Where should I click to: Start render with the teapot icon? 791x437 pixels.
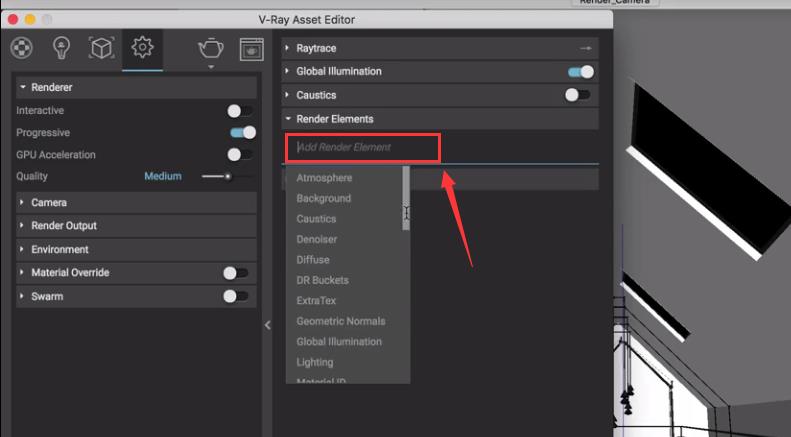[211, 48]
